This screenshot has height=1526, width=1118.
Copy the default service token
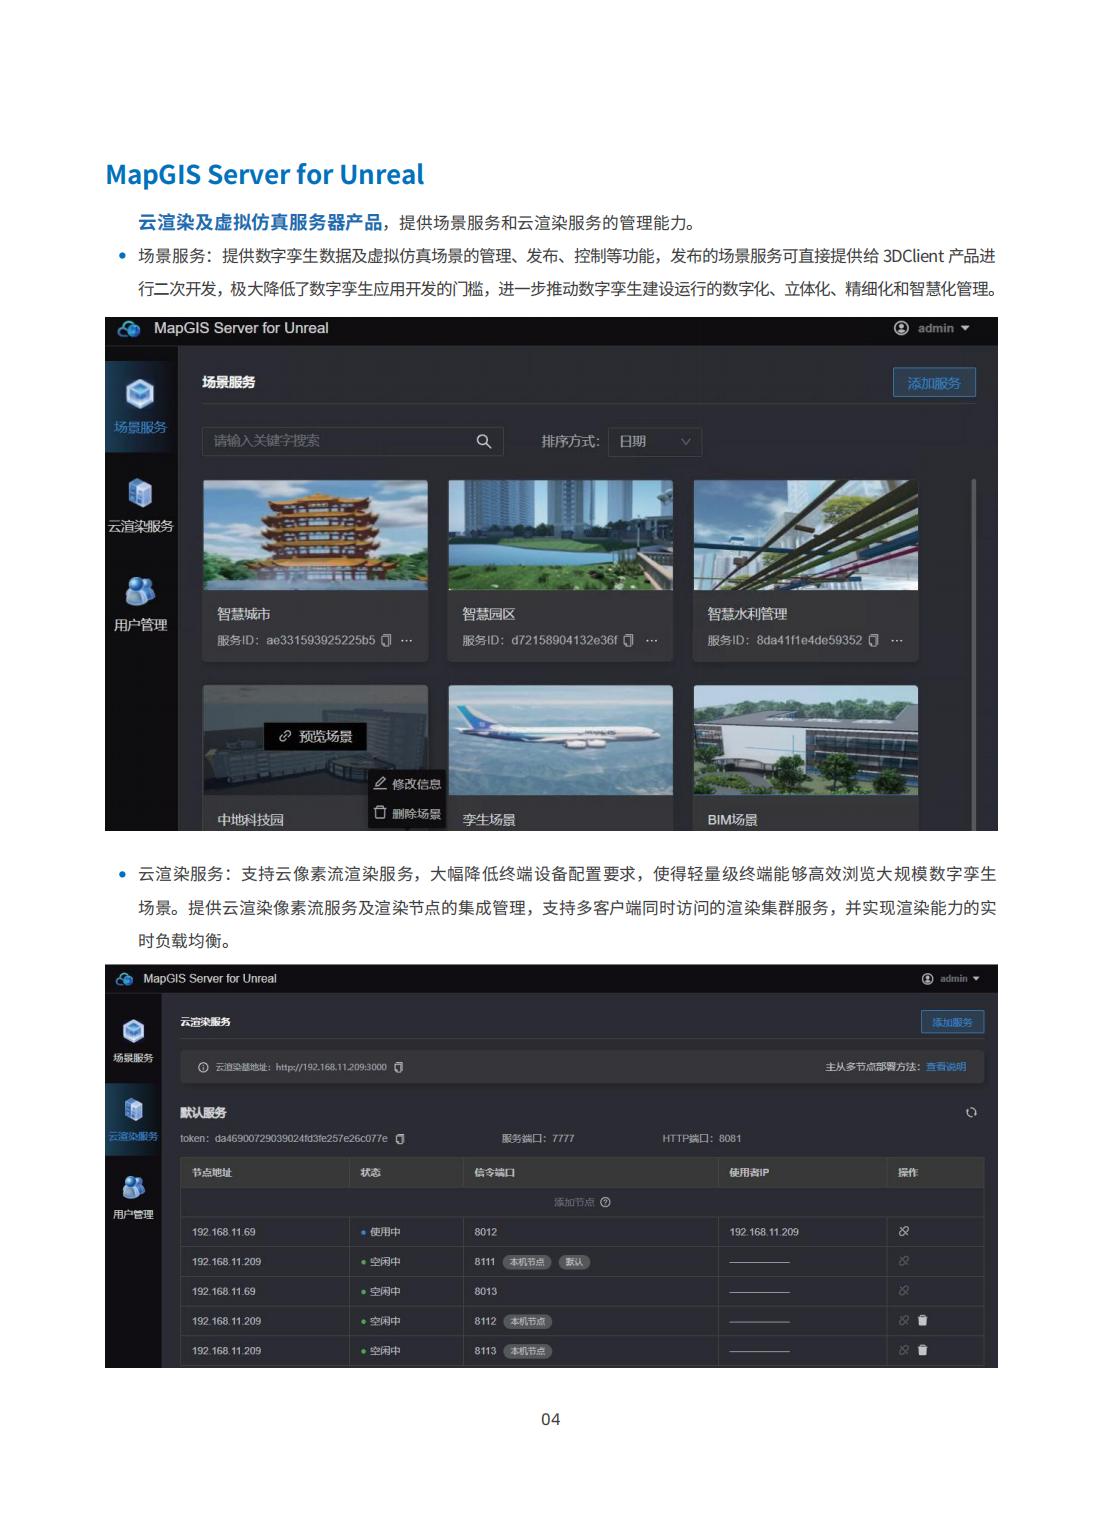400,1138
